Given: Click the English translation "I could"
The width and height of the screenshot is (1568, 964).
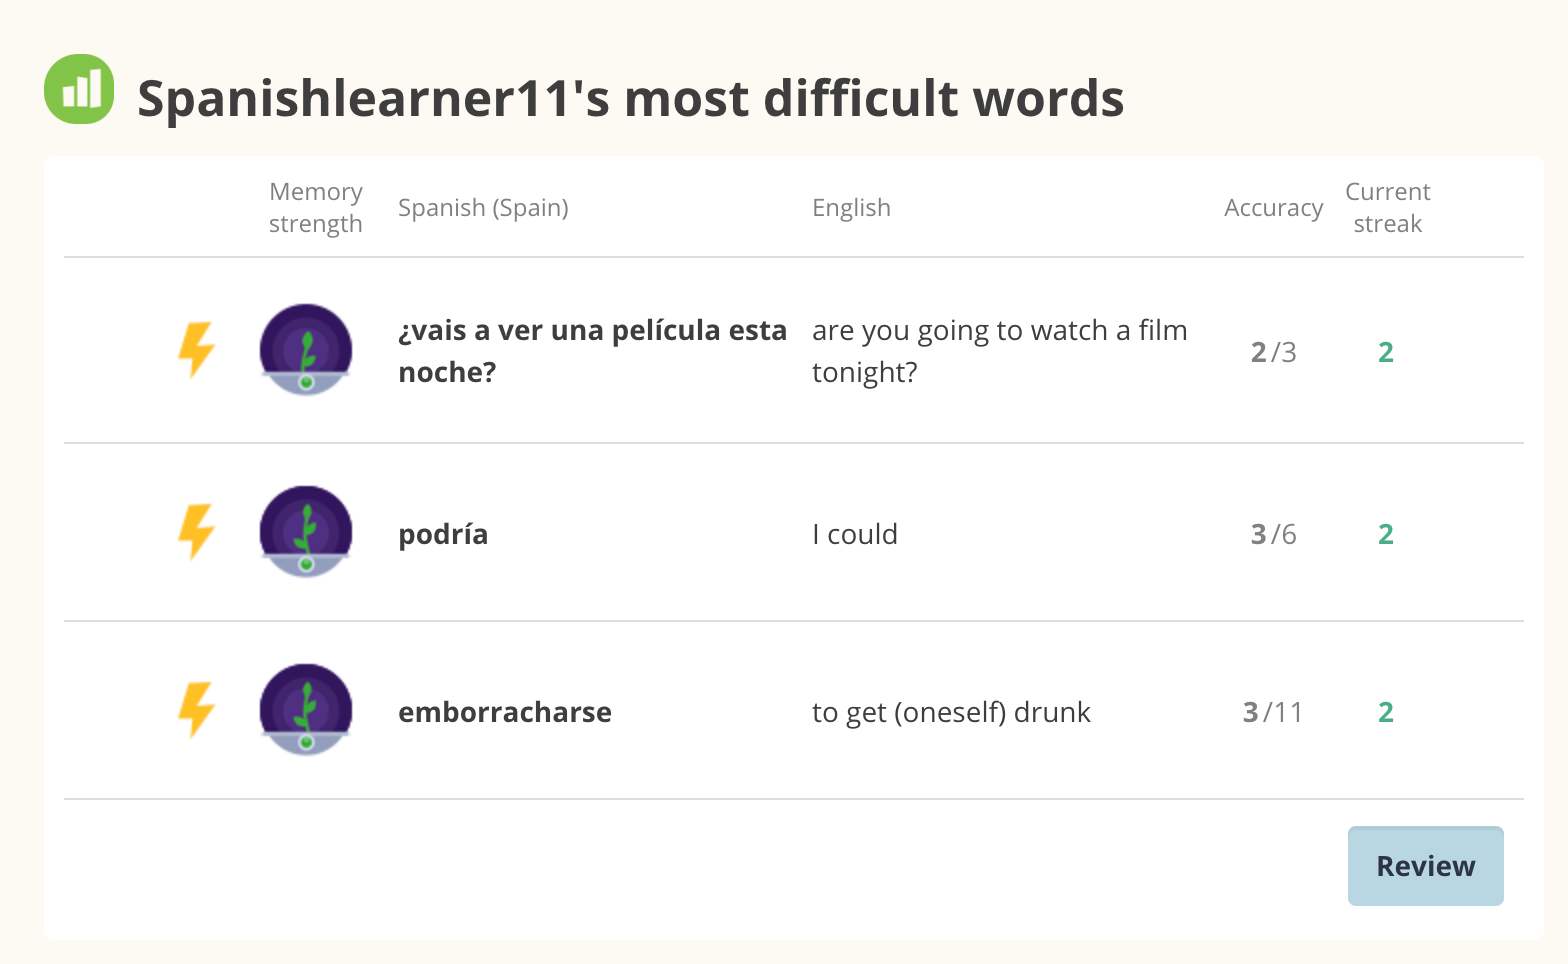Looking at the screenshot, I should pos(855,534).
